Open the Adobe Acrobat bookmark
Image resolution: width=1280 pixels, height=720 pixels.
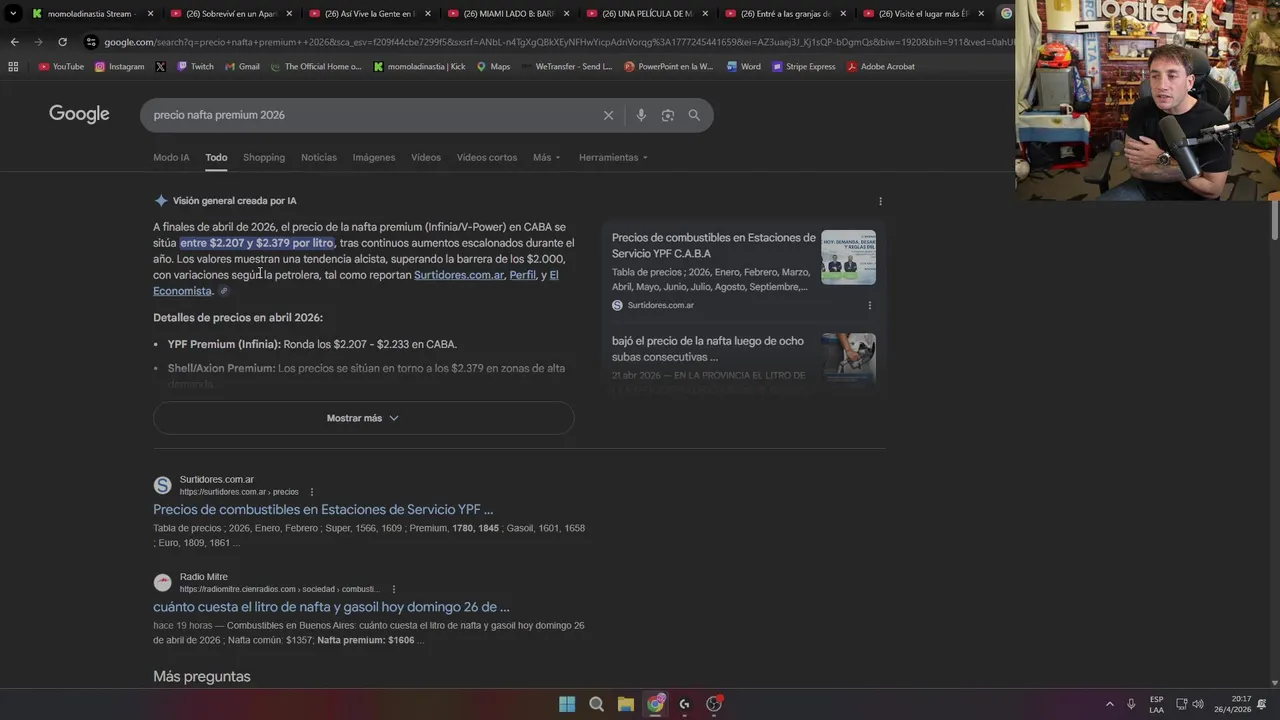[x=881, y=67]
